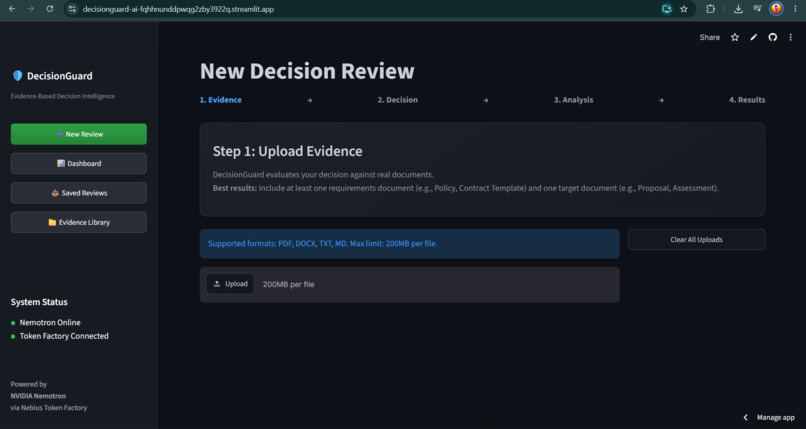Select the 4. Results step
Image resolution: width=806 pixels, height=429 pixels.
click(747, 100)
